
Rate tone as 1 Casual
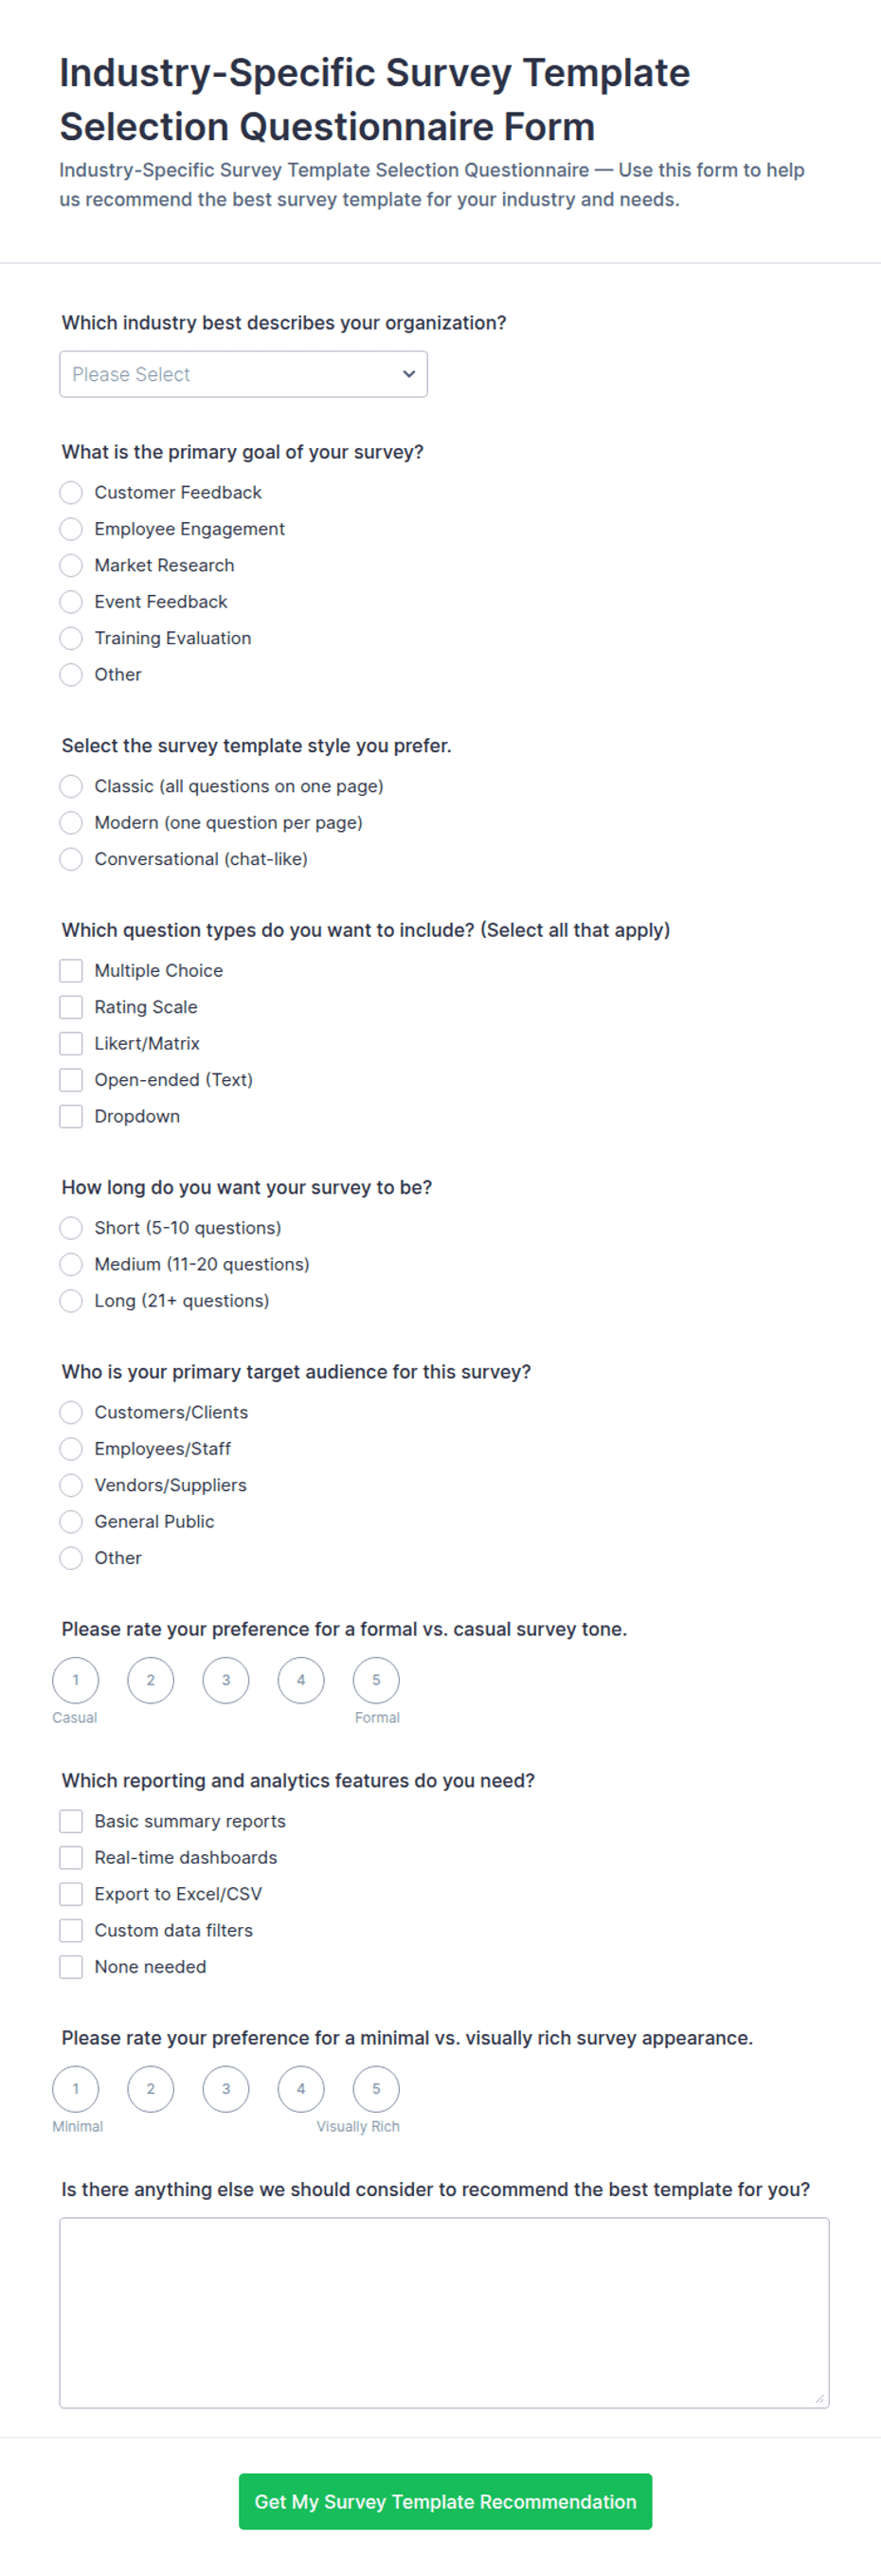point(76,1680)
